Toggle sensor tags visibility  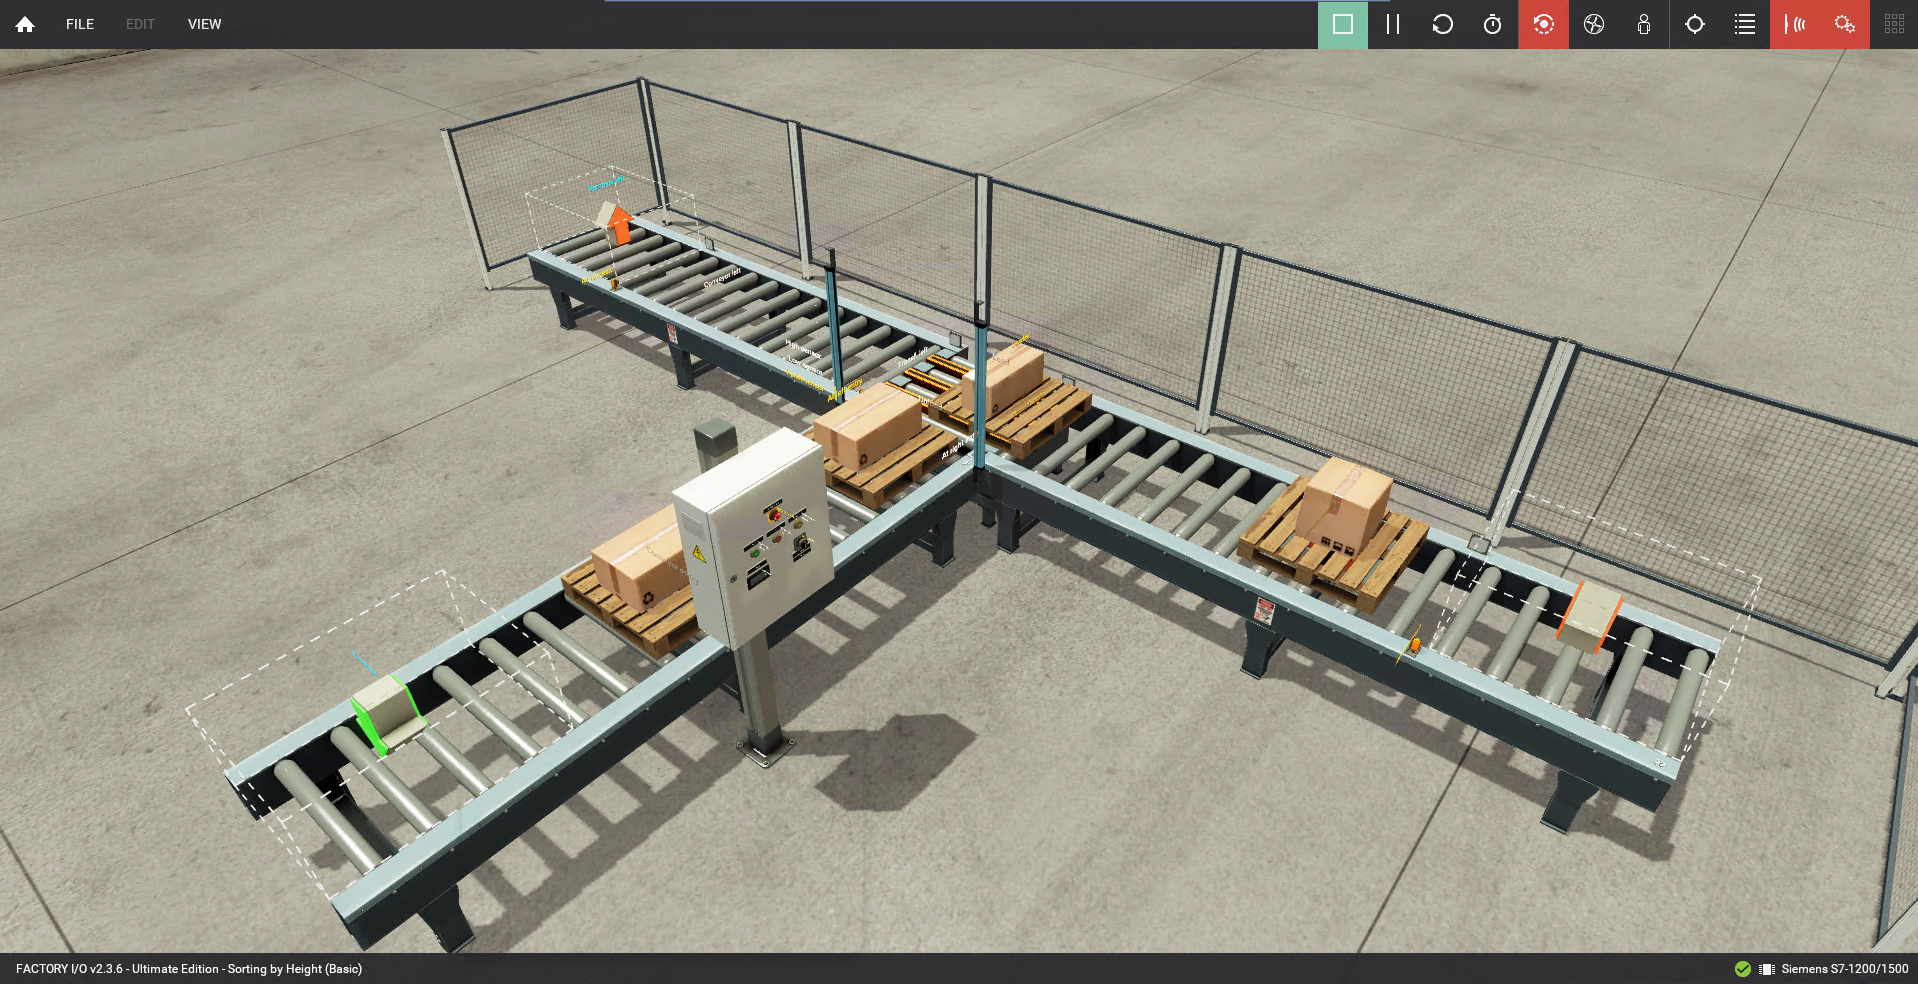coord(1795,24)
